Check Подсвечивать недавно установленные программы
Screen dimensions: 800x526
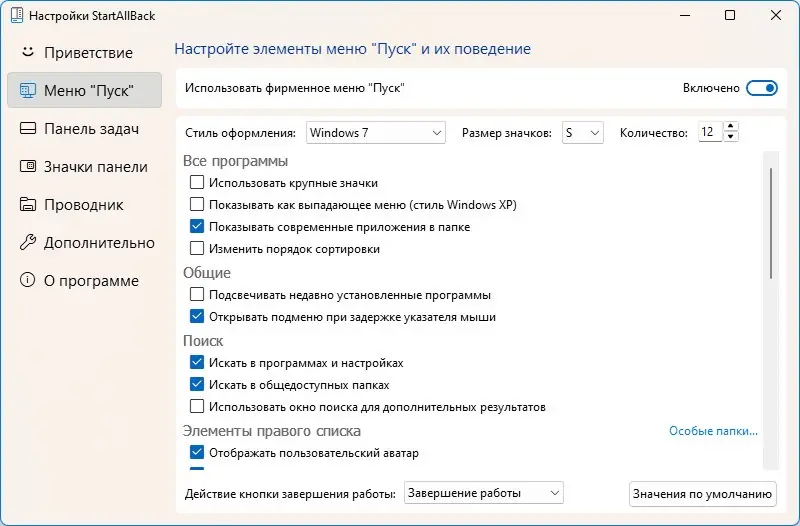pos(197,295)
